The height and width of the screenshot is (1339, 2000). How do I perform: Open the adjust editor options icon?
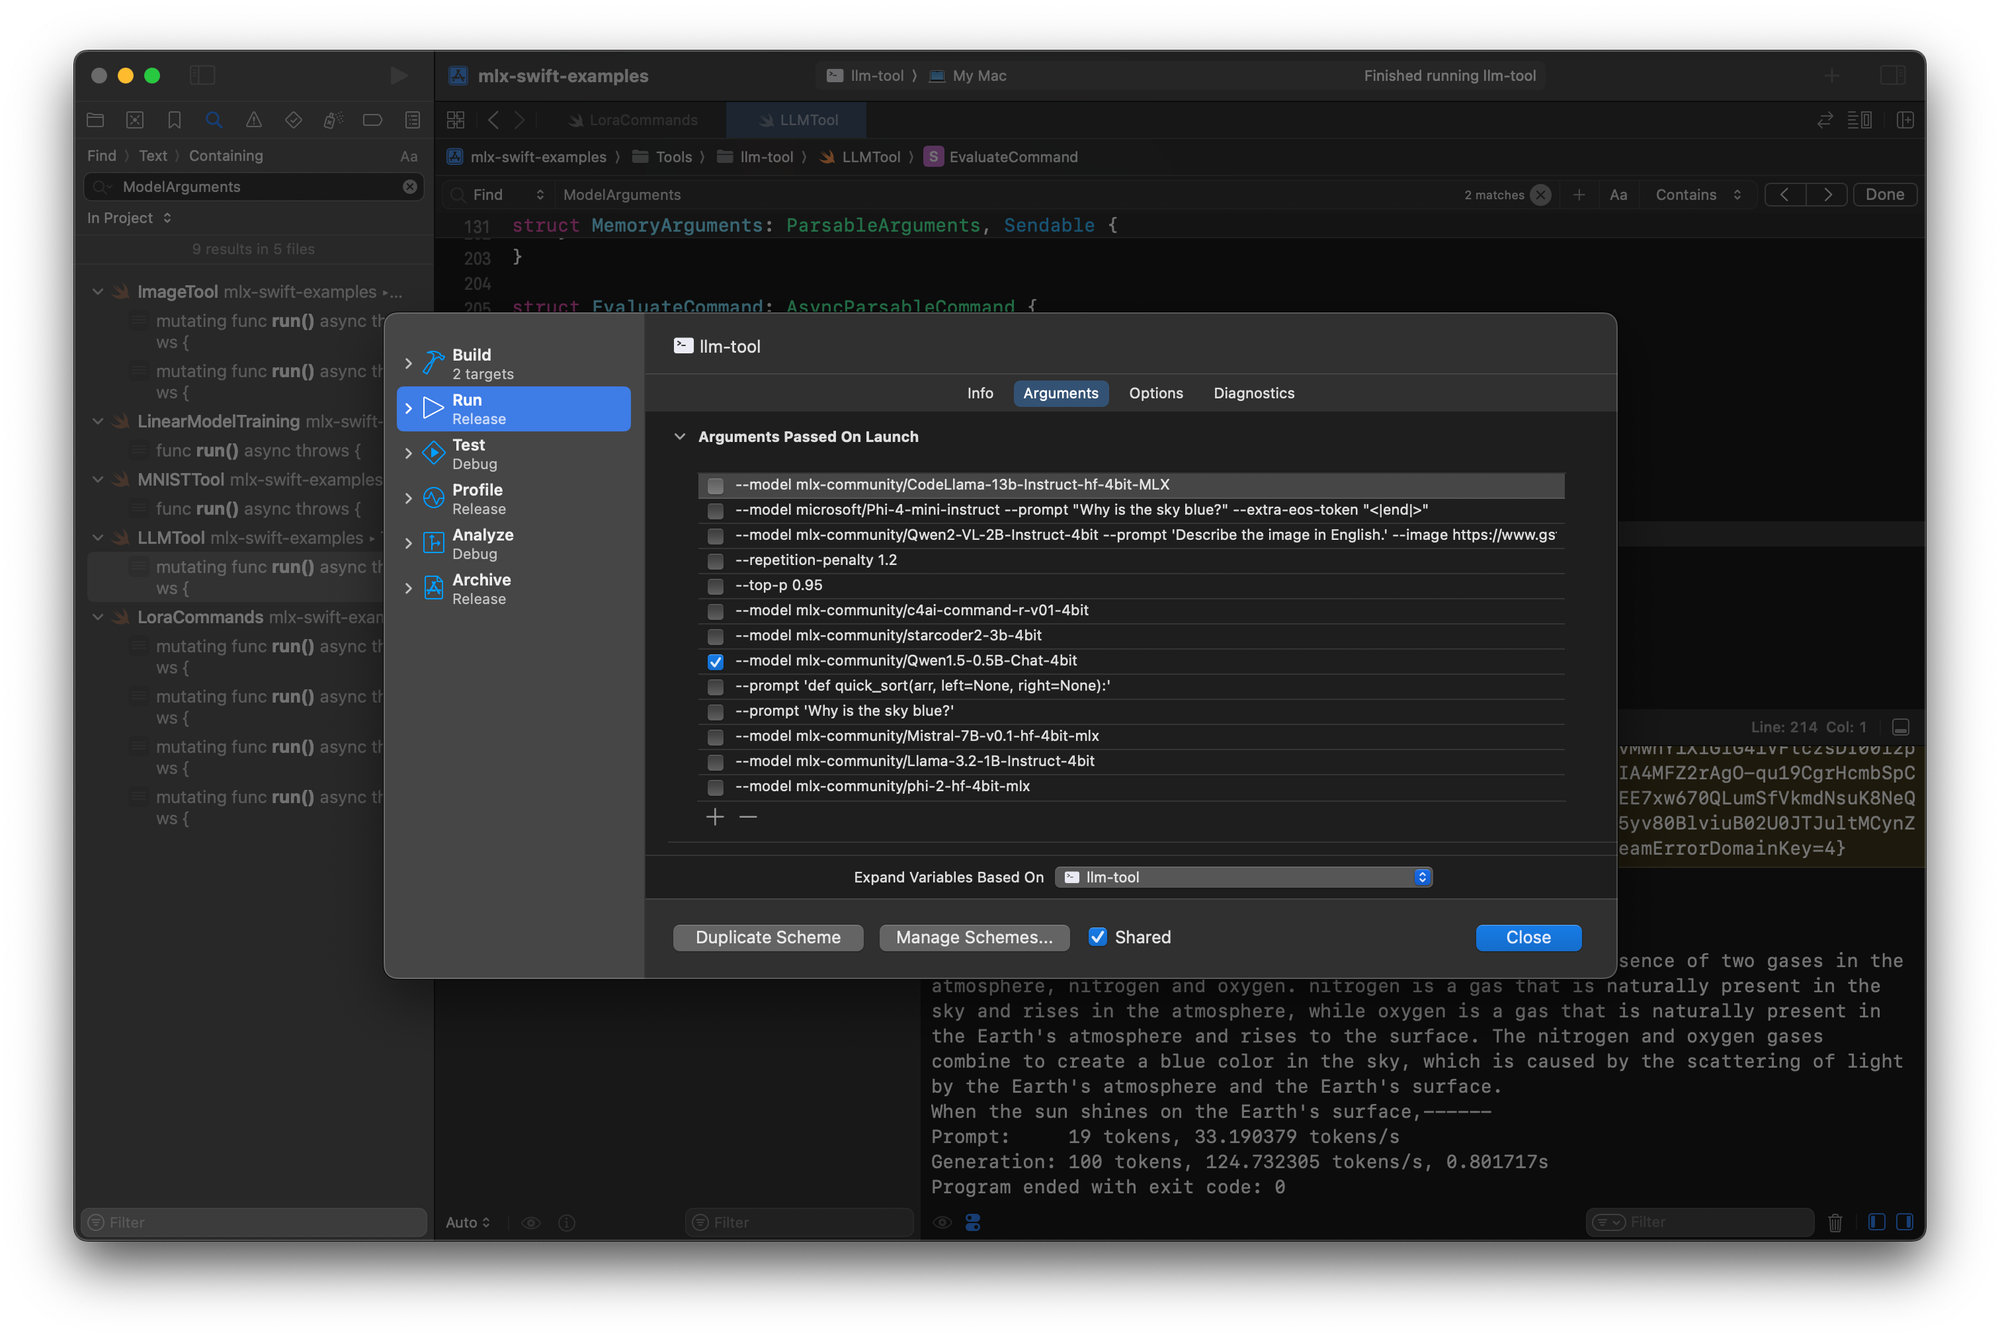(x=1860, y=120)
